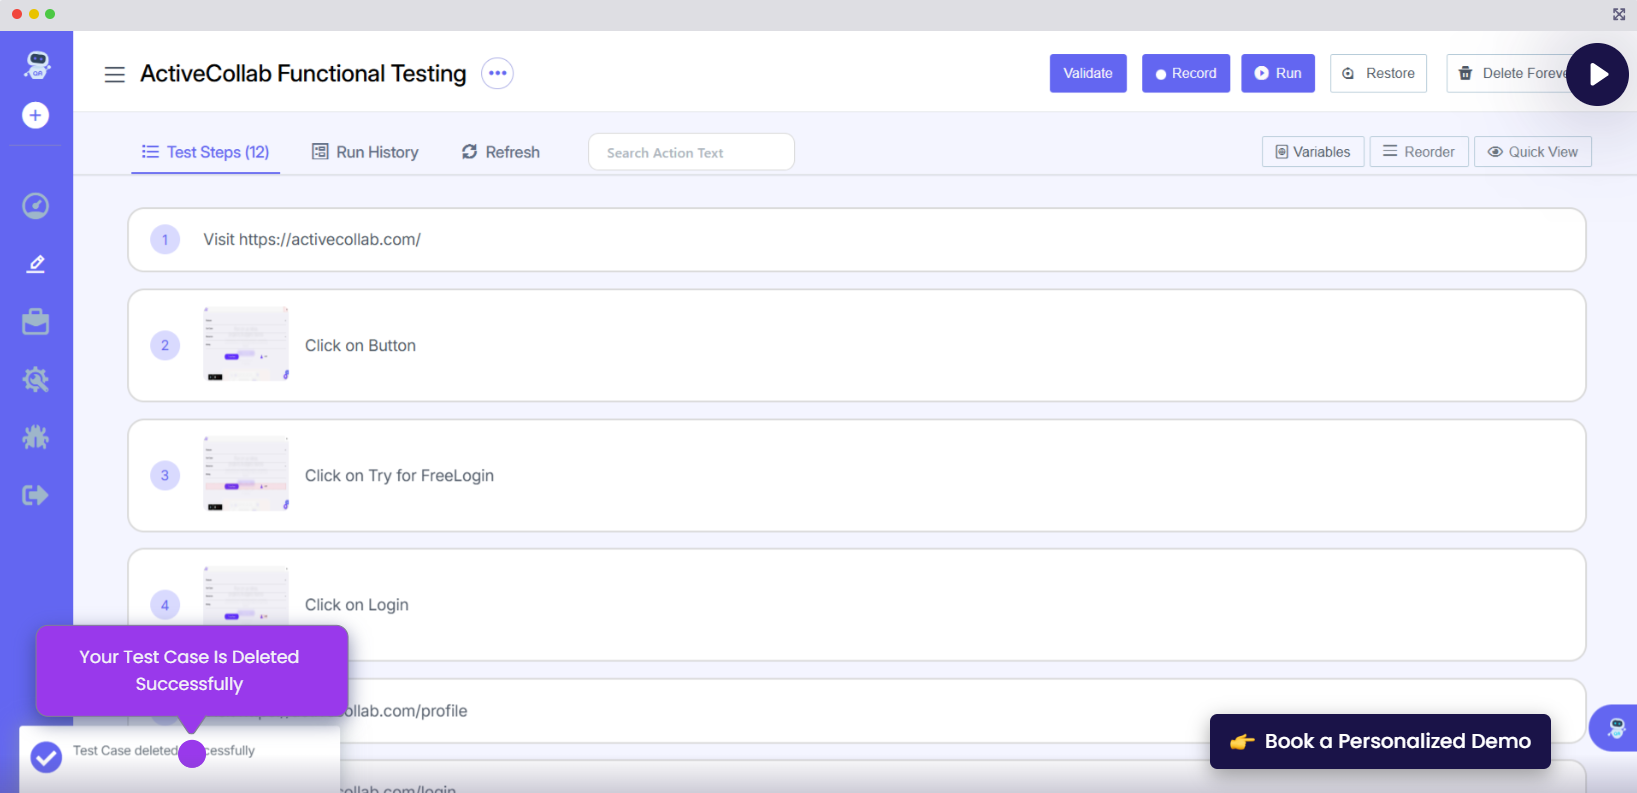
Task: Click the Restore button
Action: tap(1377, 73)
